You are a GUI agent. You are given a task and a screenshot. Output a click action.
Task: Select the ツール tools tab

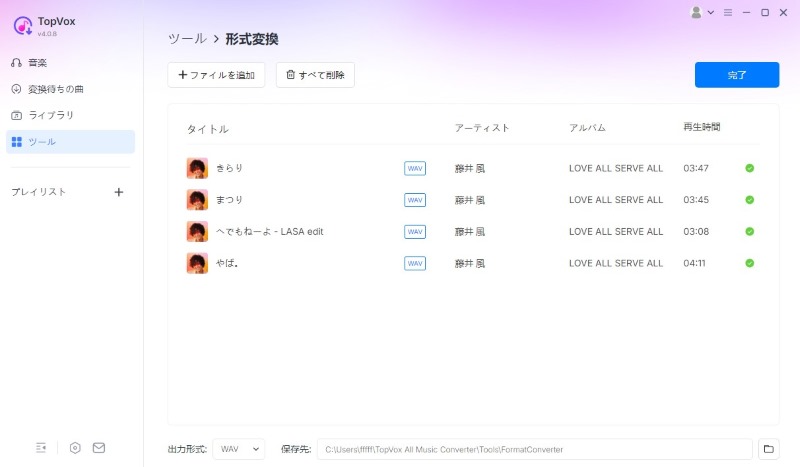70,142
